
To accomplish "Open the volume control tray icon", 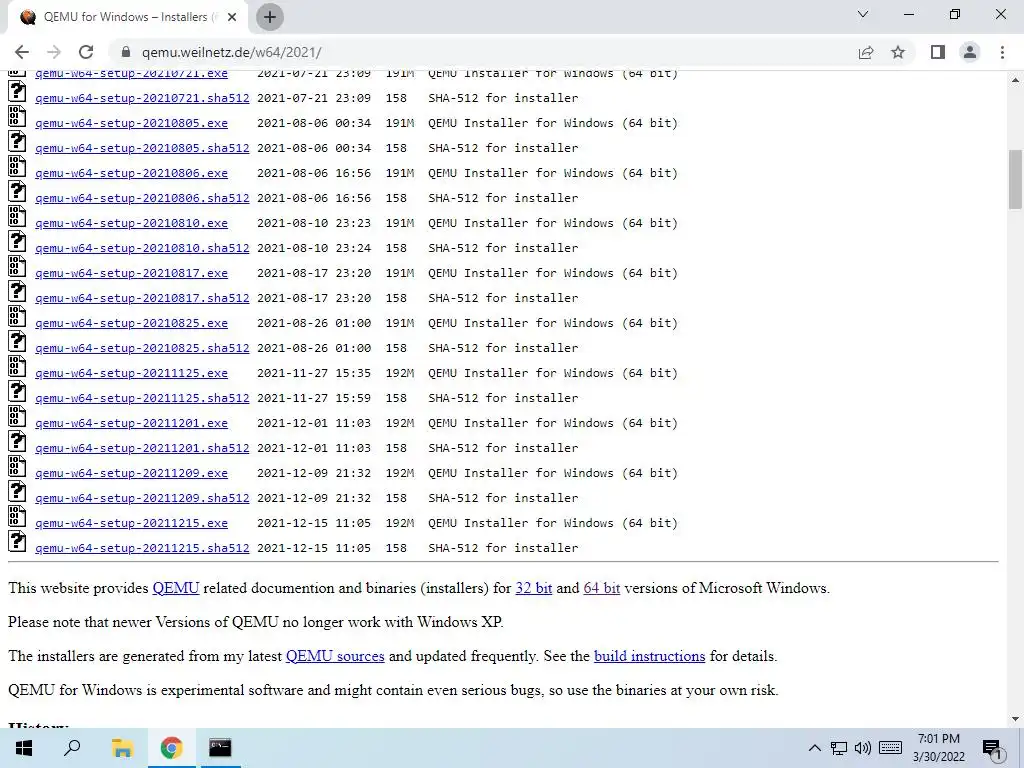I will [863, 748].
